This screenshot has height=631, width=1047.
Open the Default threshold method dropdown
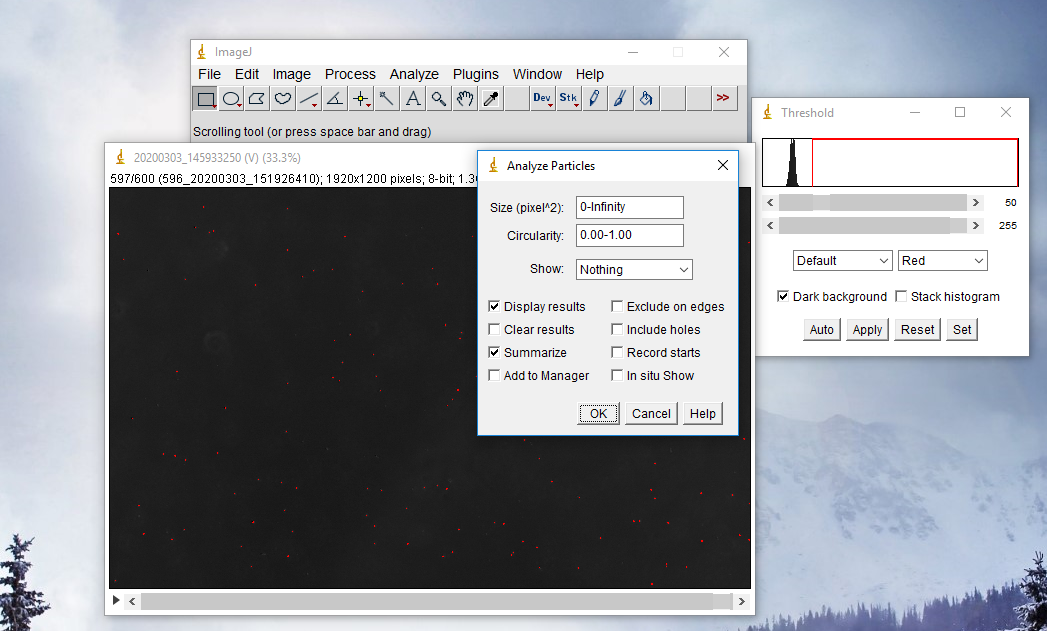click(x=842, y=261)
